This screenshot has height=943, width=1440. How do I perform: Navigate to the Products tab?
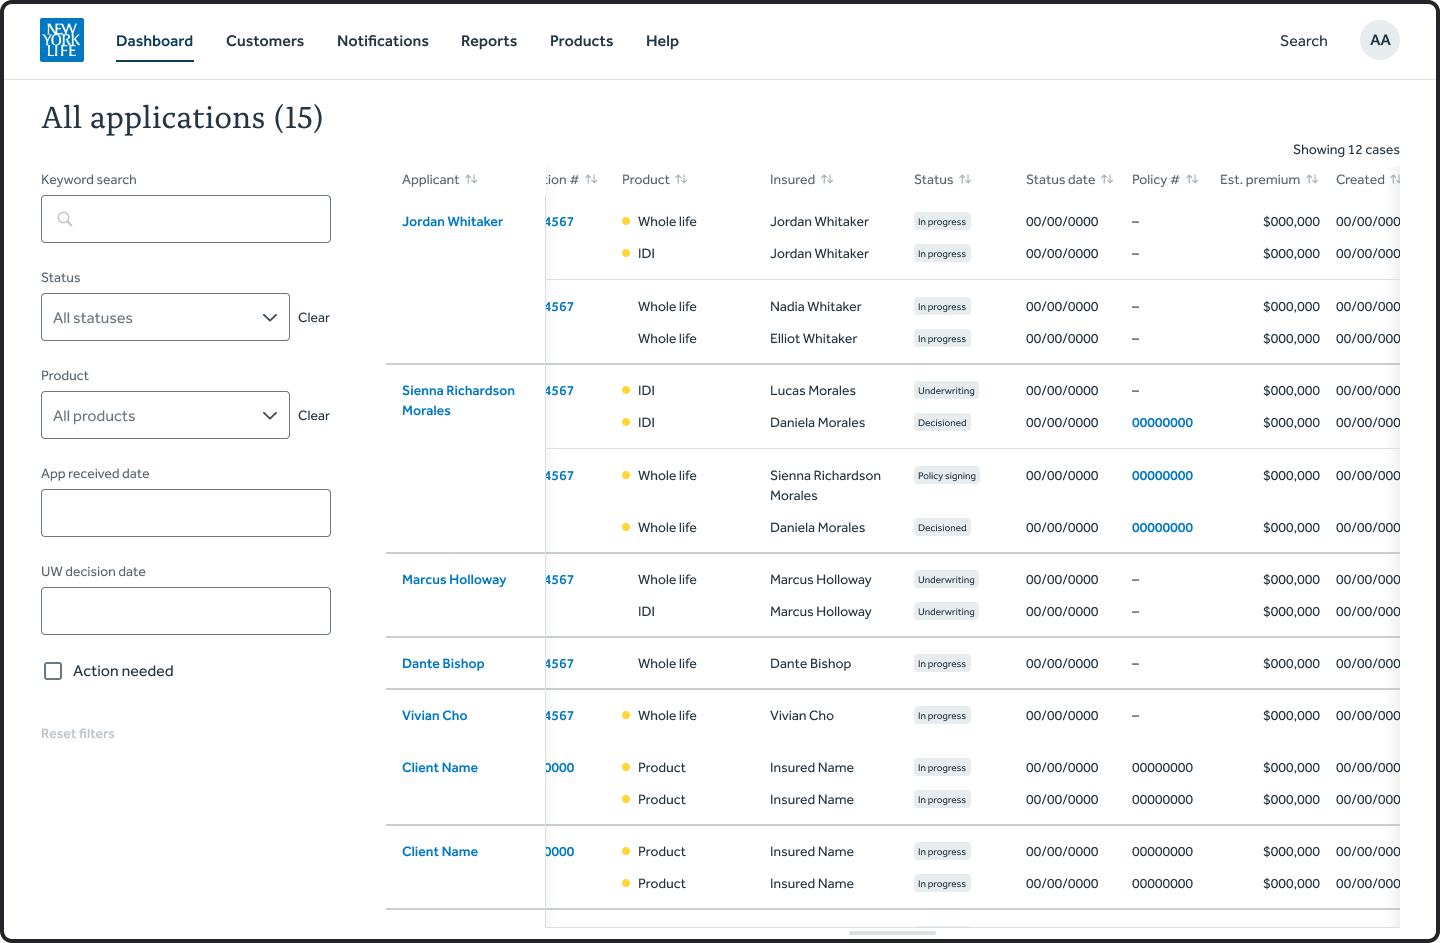pos(581,41)
